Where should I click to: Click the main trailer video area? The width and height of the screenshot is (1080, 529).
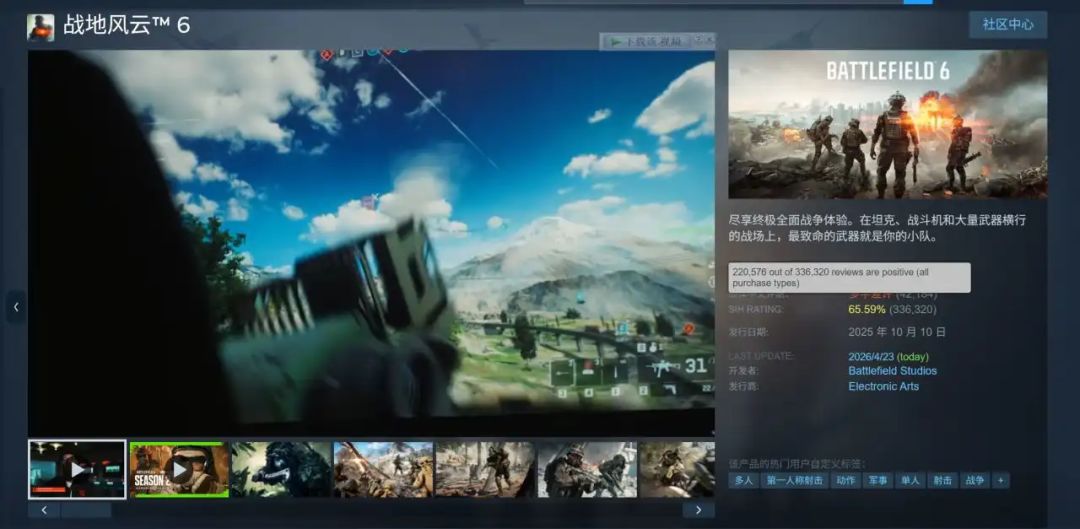[x=371, y=242]
